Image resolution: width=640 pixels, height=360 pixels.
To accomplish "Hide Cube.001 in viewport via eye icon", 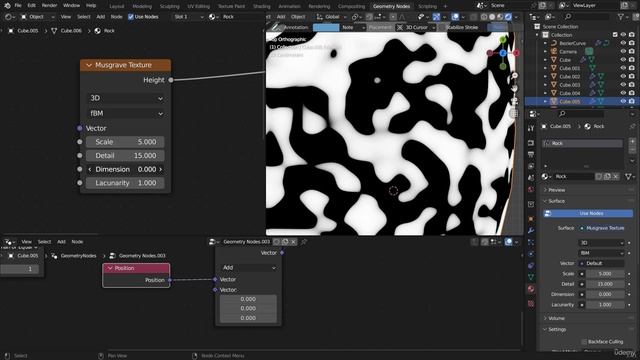I will click(623, 68).
